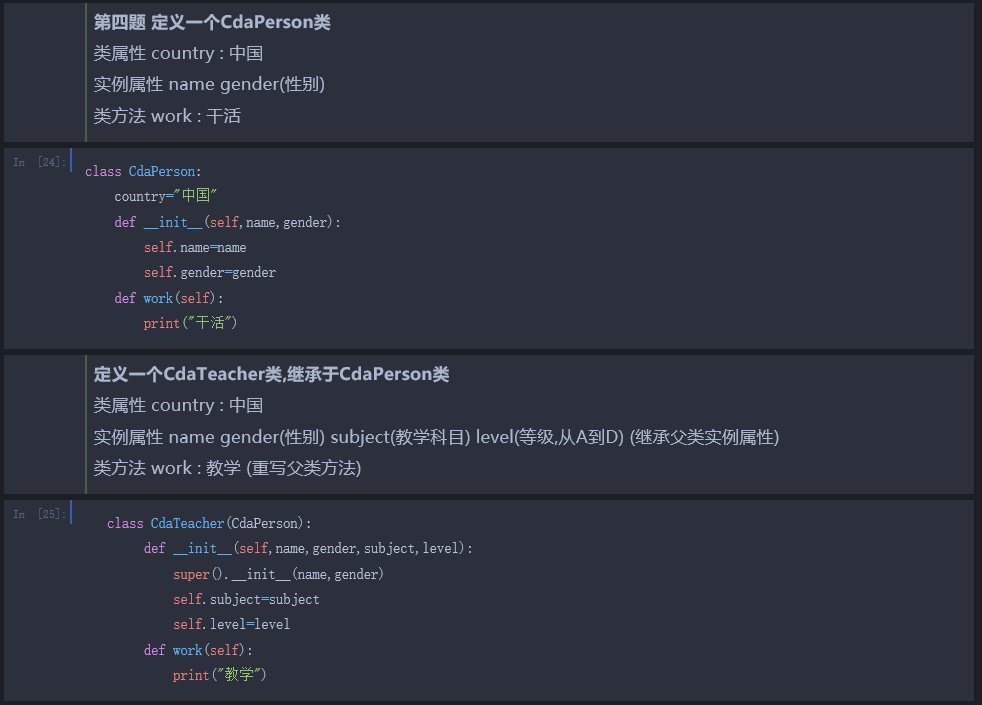Click the __init__ definition with subject,level parameters
The image size is (982, 705).
coord(308,548)
